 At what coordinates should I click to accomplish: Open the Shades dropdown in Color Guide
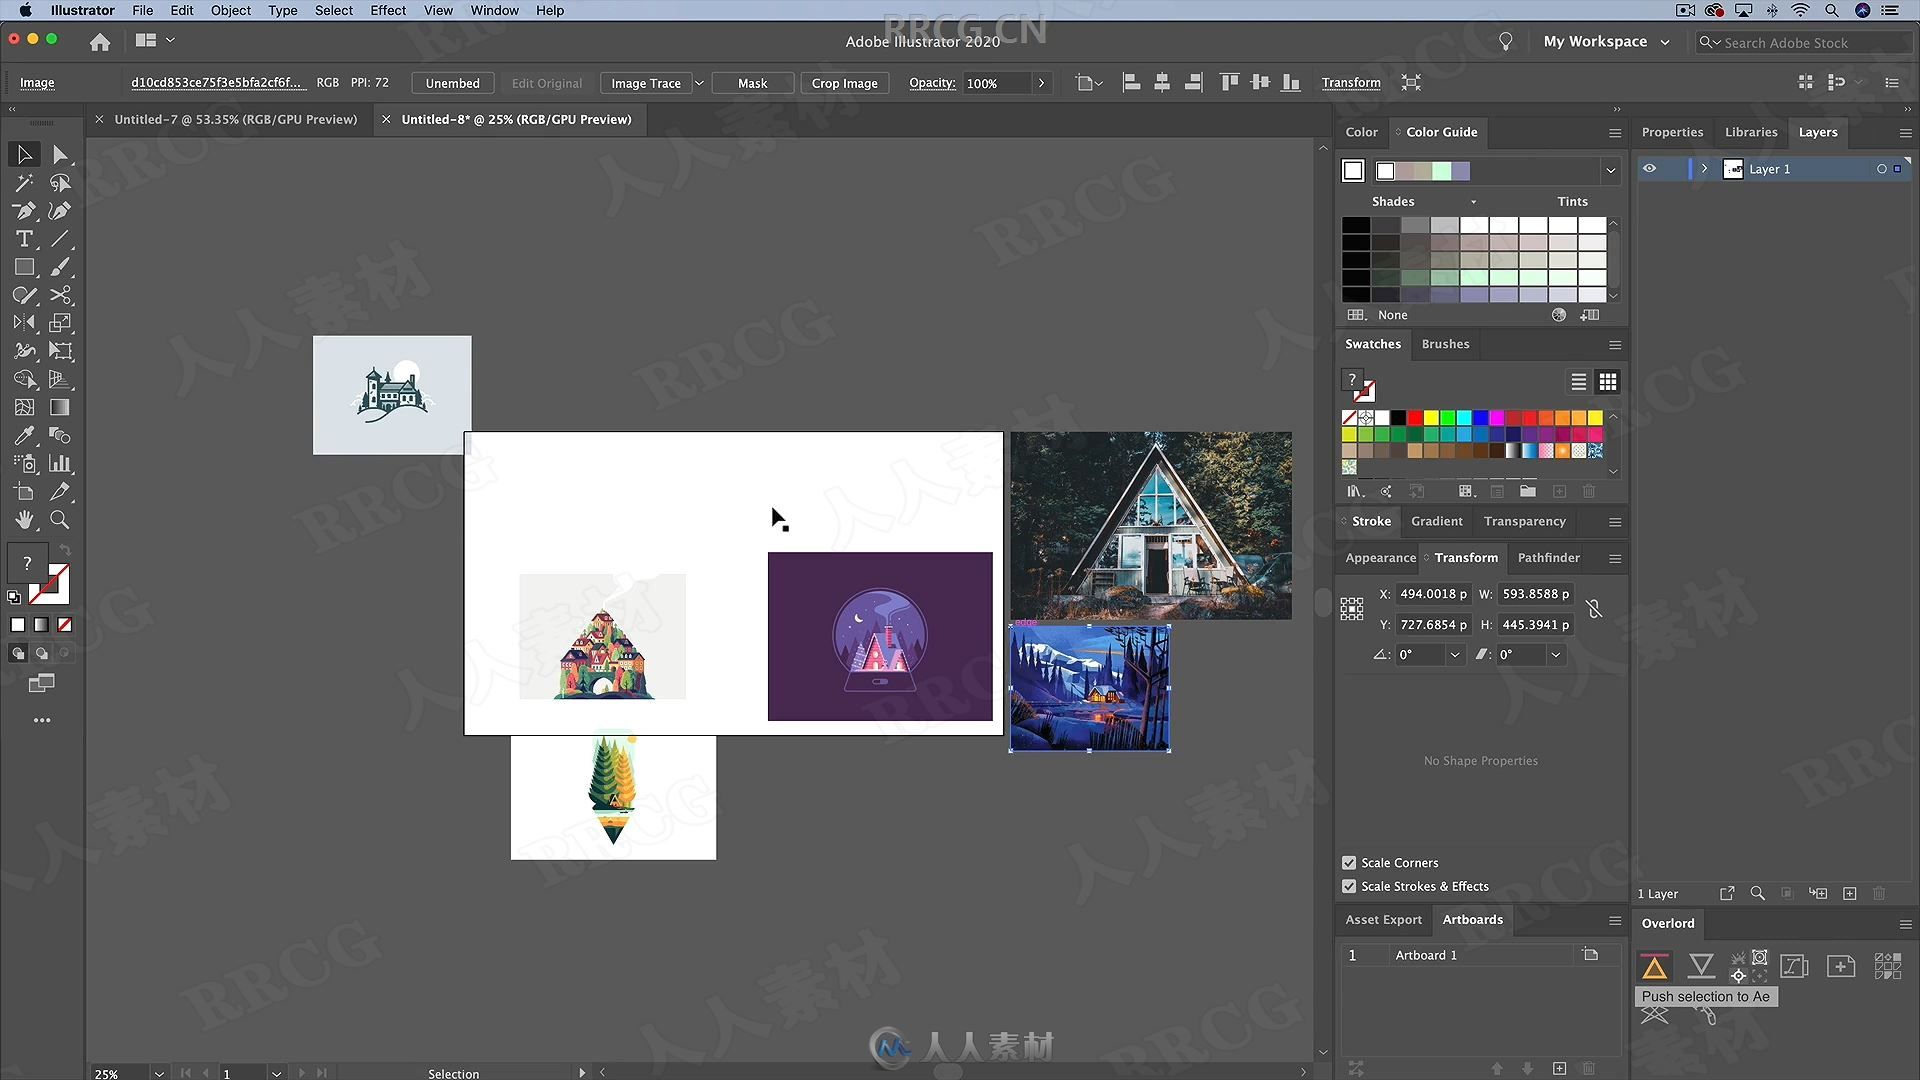pos(1473,200)
